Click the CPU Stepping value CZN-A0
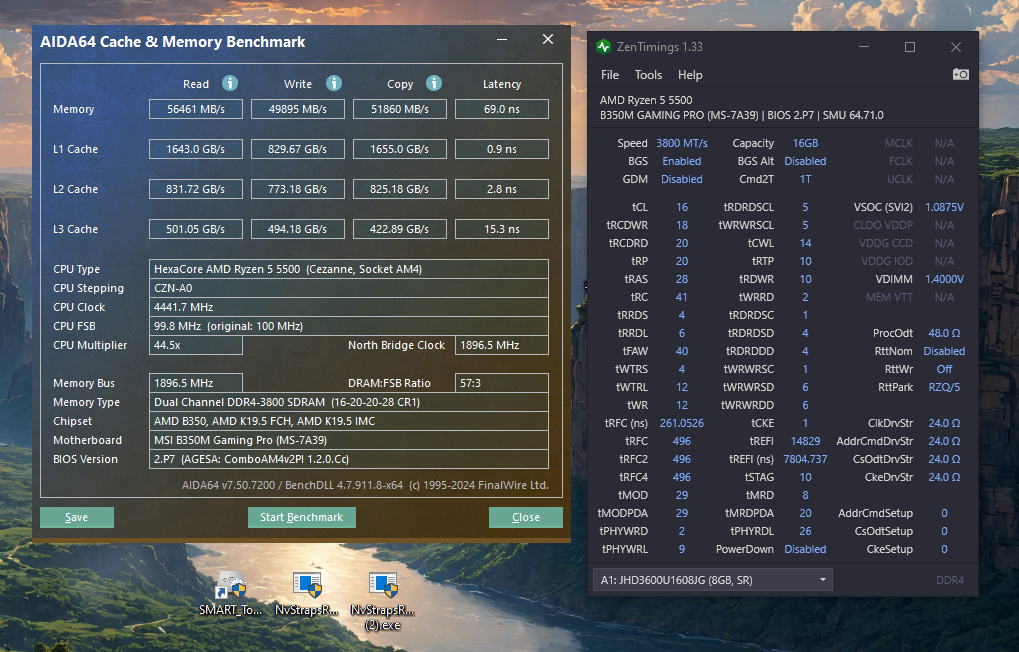This screenshot has width=1019, height=652. pyautogui.click(x=349, y=288)
